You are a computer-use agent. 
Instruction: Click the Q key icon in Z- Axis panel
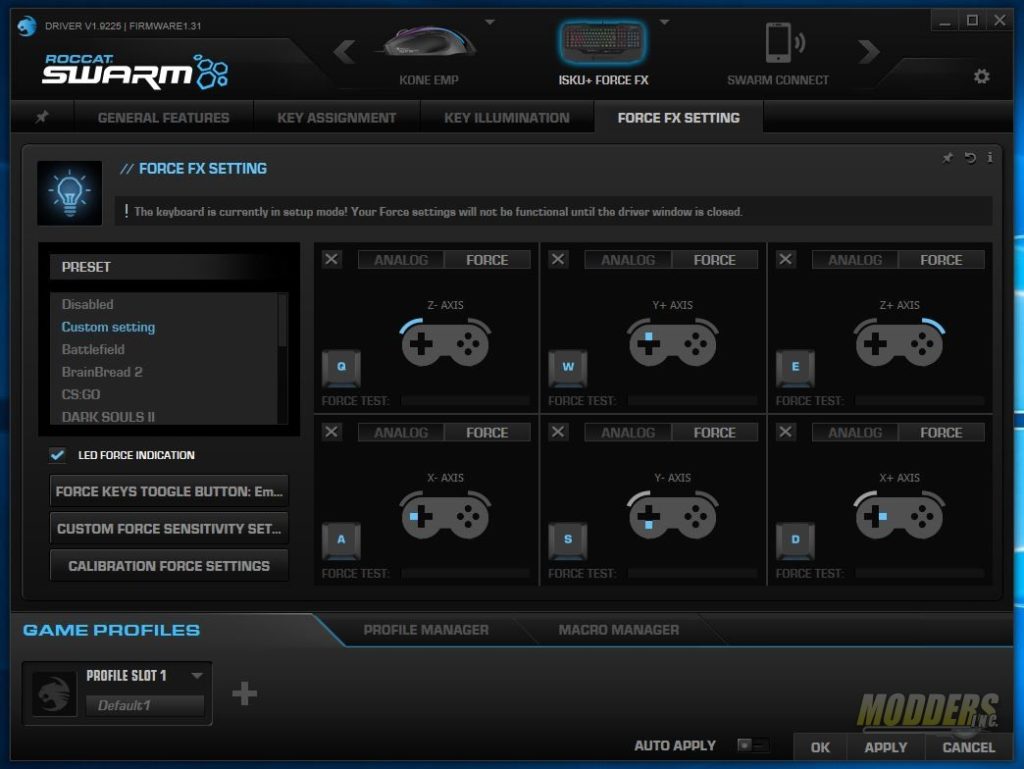341,367
